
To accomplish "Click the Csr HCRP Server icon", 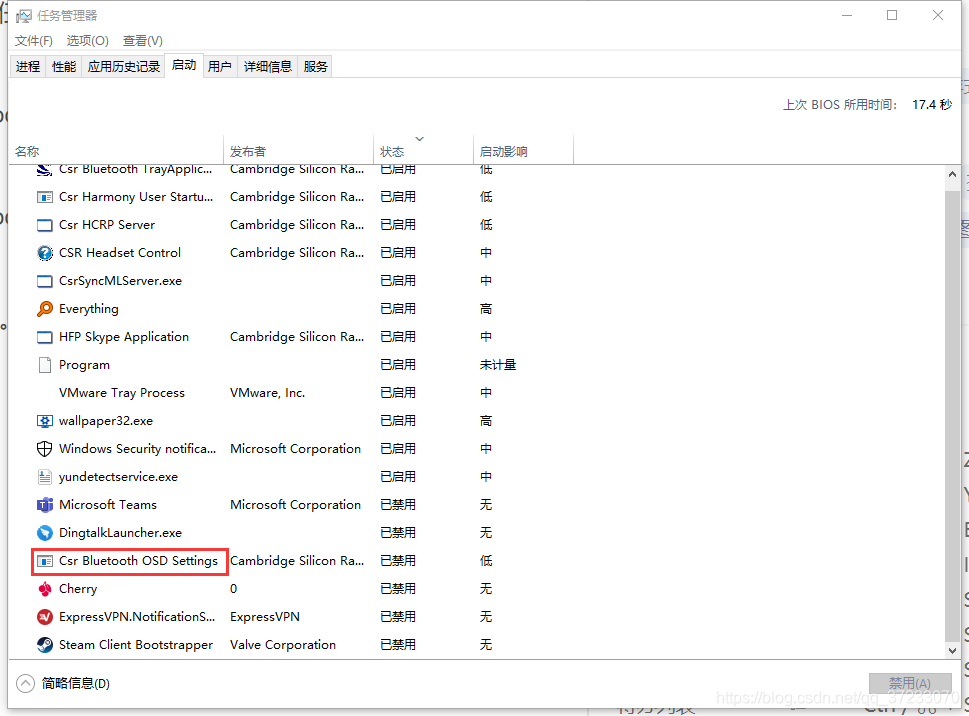I will click(x=44, y=225).
